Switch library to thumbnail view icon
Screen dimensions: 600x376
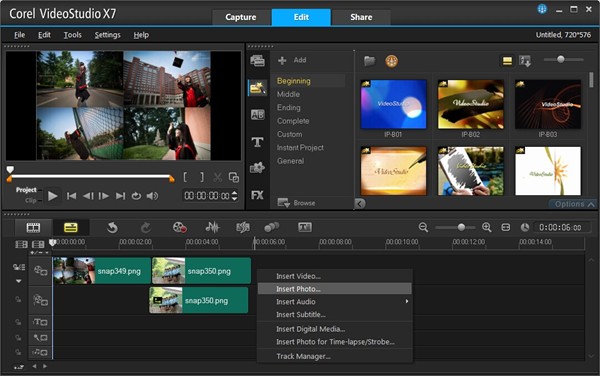507,61
